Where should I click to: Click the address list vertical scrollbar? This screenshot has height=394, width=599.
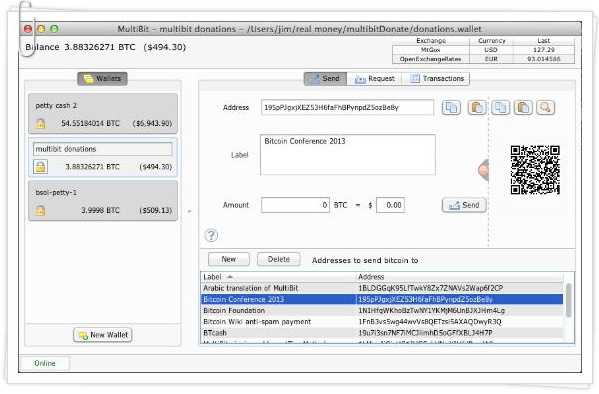pos(568,300)
